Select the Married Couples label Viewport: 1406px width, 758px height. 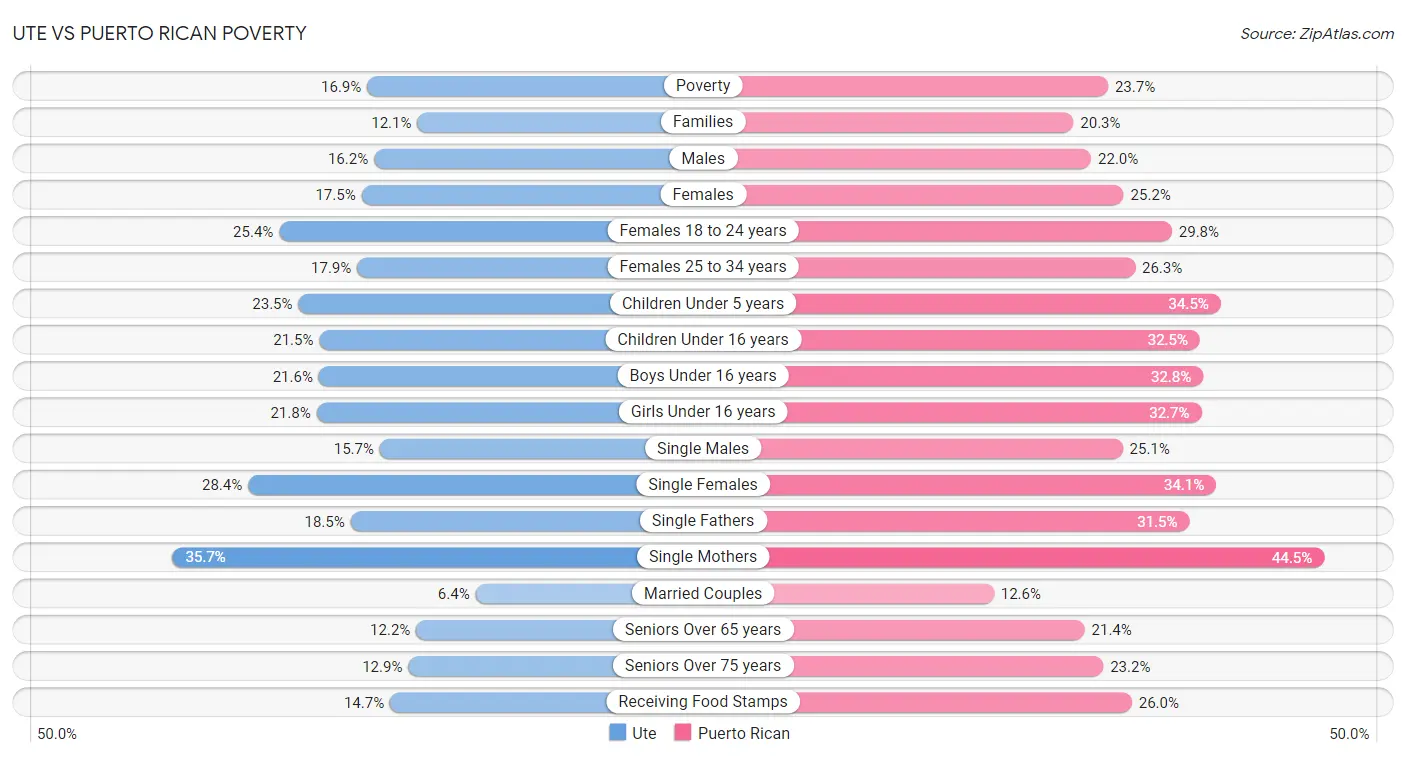(x=703, y=593)
